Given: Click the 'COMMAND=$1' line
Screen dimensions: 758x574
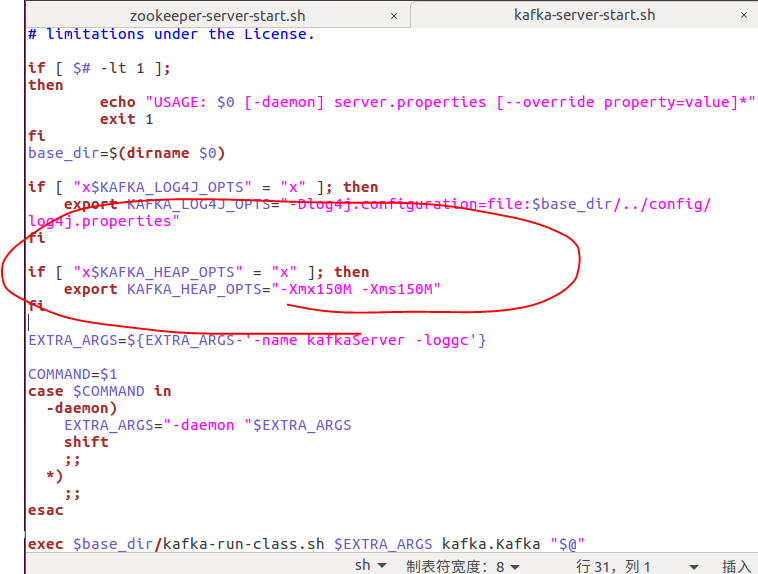Looking at the screenshot, I should (x=73, y=374).
